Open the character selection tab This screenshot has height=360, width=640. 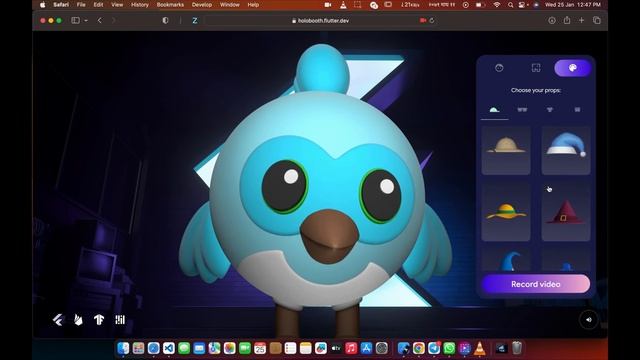(x=499, y=68)
